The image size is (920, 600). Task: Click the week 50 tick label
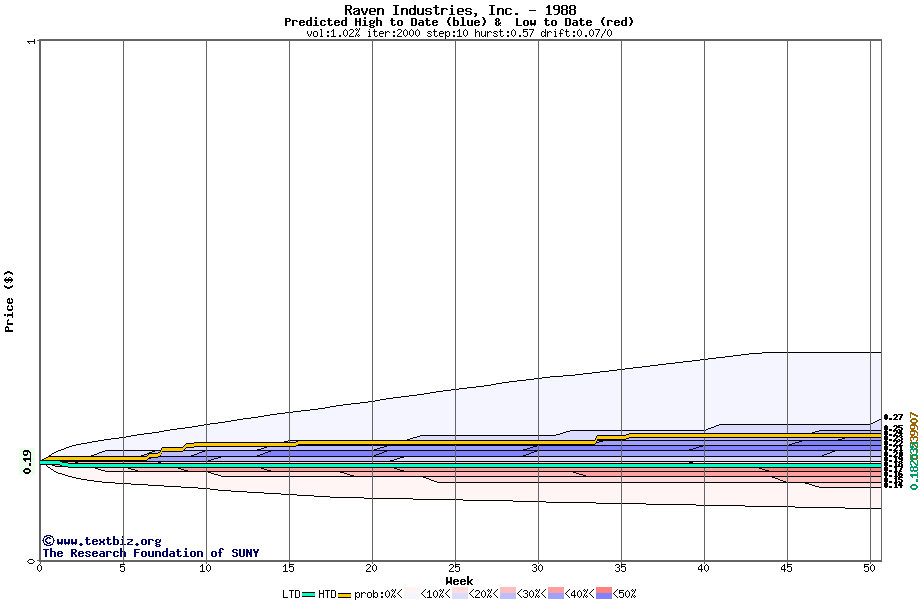pyautogui.click(x=870, y=569)
